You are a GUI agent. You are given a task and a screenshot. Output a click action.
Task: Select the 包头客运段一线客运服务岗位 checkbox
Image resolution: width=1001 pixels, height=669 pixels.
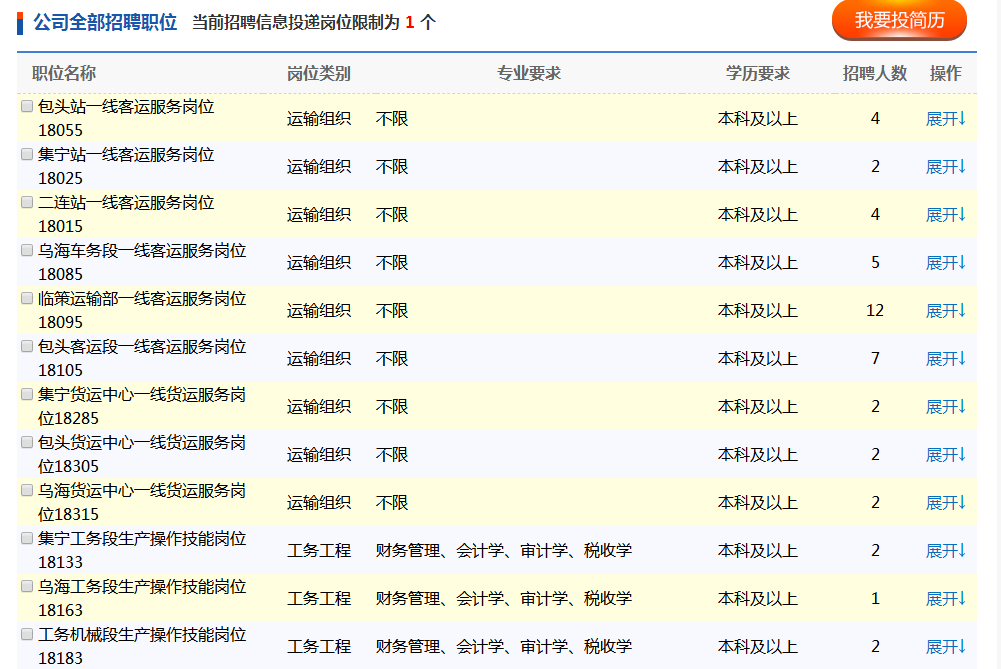[27, 346]
